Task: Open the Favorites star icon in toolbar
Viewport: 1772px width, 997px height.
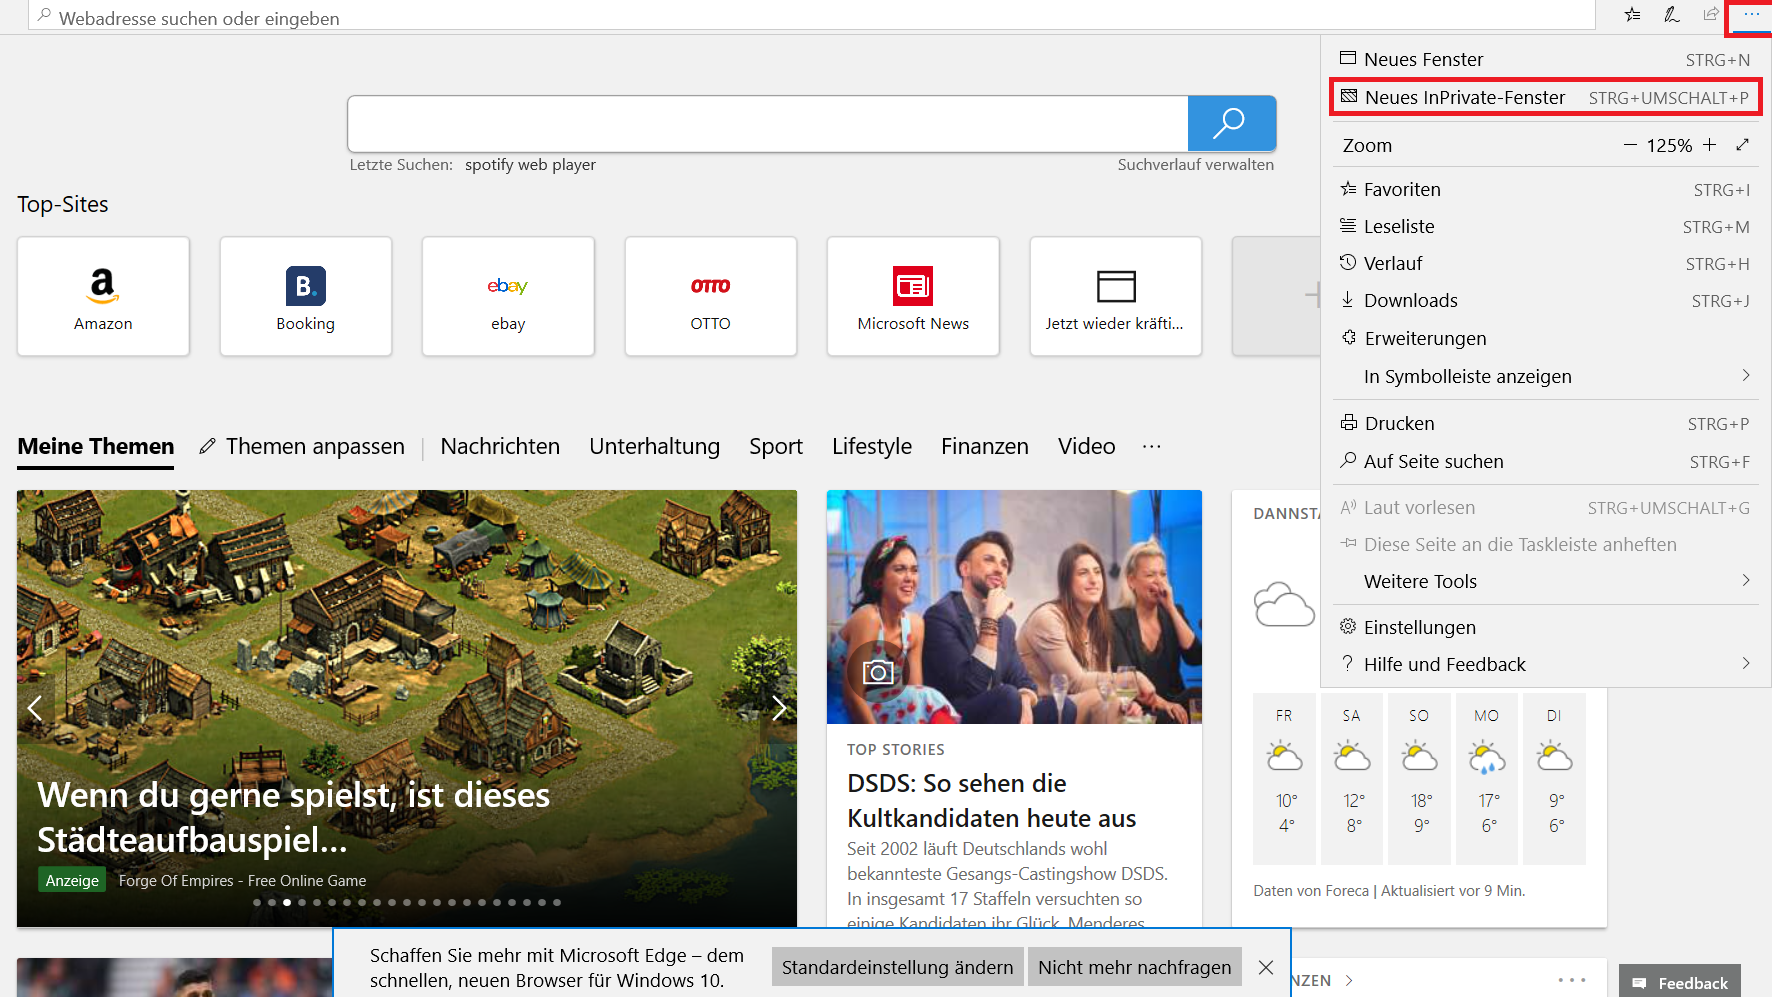Action: pyautogui.click(x=1632, y=14)
